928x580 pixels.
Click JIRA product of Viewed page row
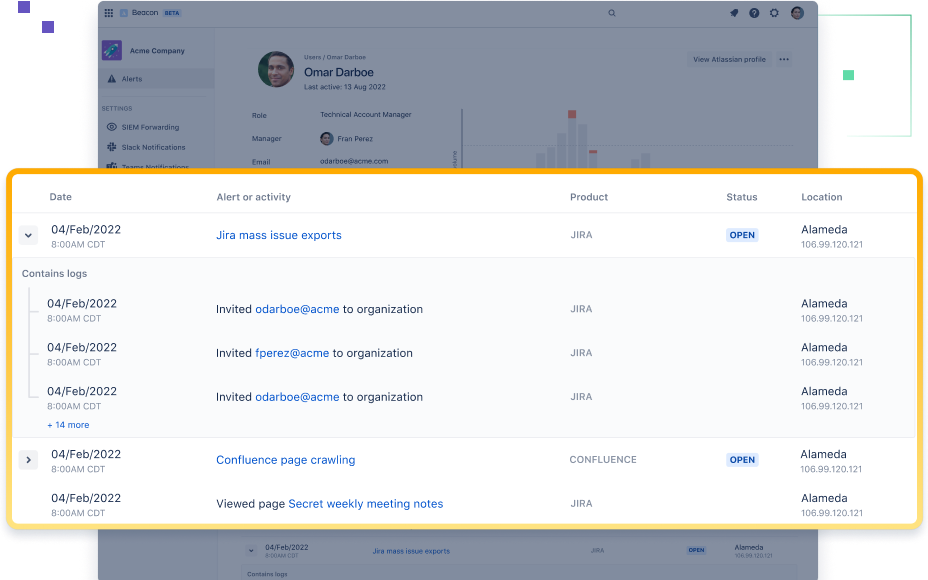click(x=581, y=504)
